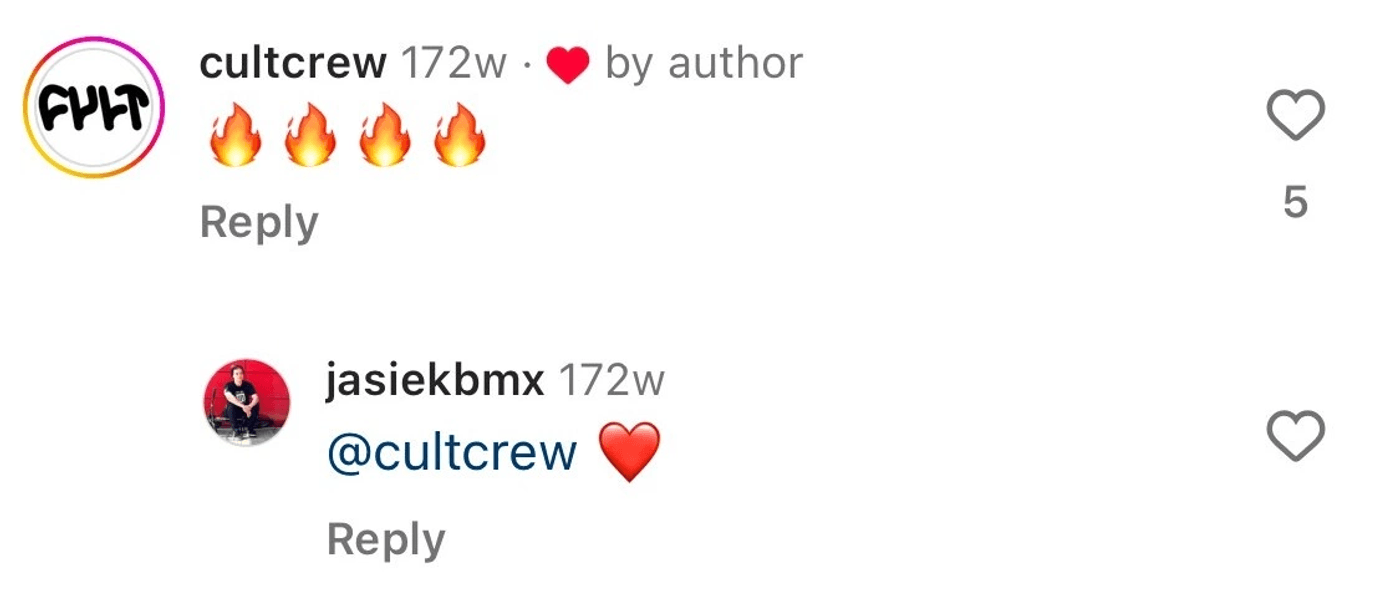This screenshot has height=591, width=1400.
Task: Like jasiekbmx's reply with the heart outline
Action: click(1295, 436)
